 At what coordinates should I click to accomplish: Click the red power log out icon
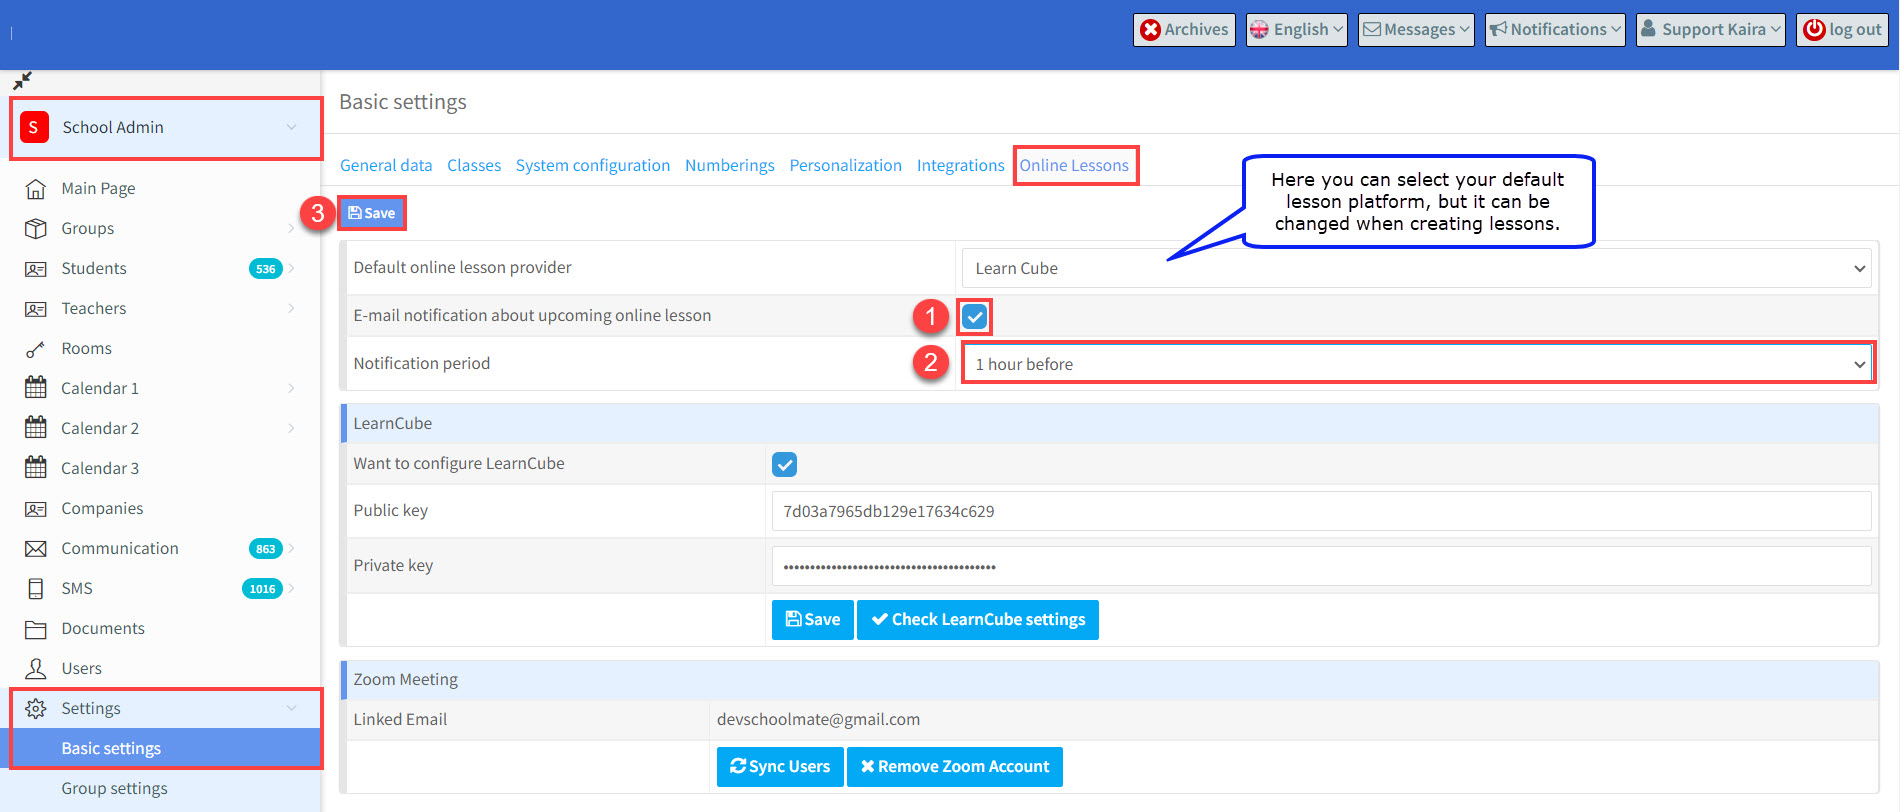tap(1814, 29)
